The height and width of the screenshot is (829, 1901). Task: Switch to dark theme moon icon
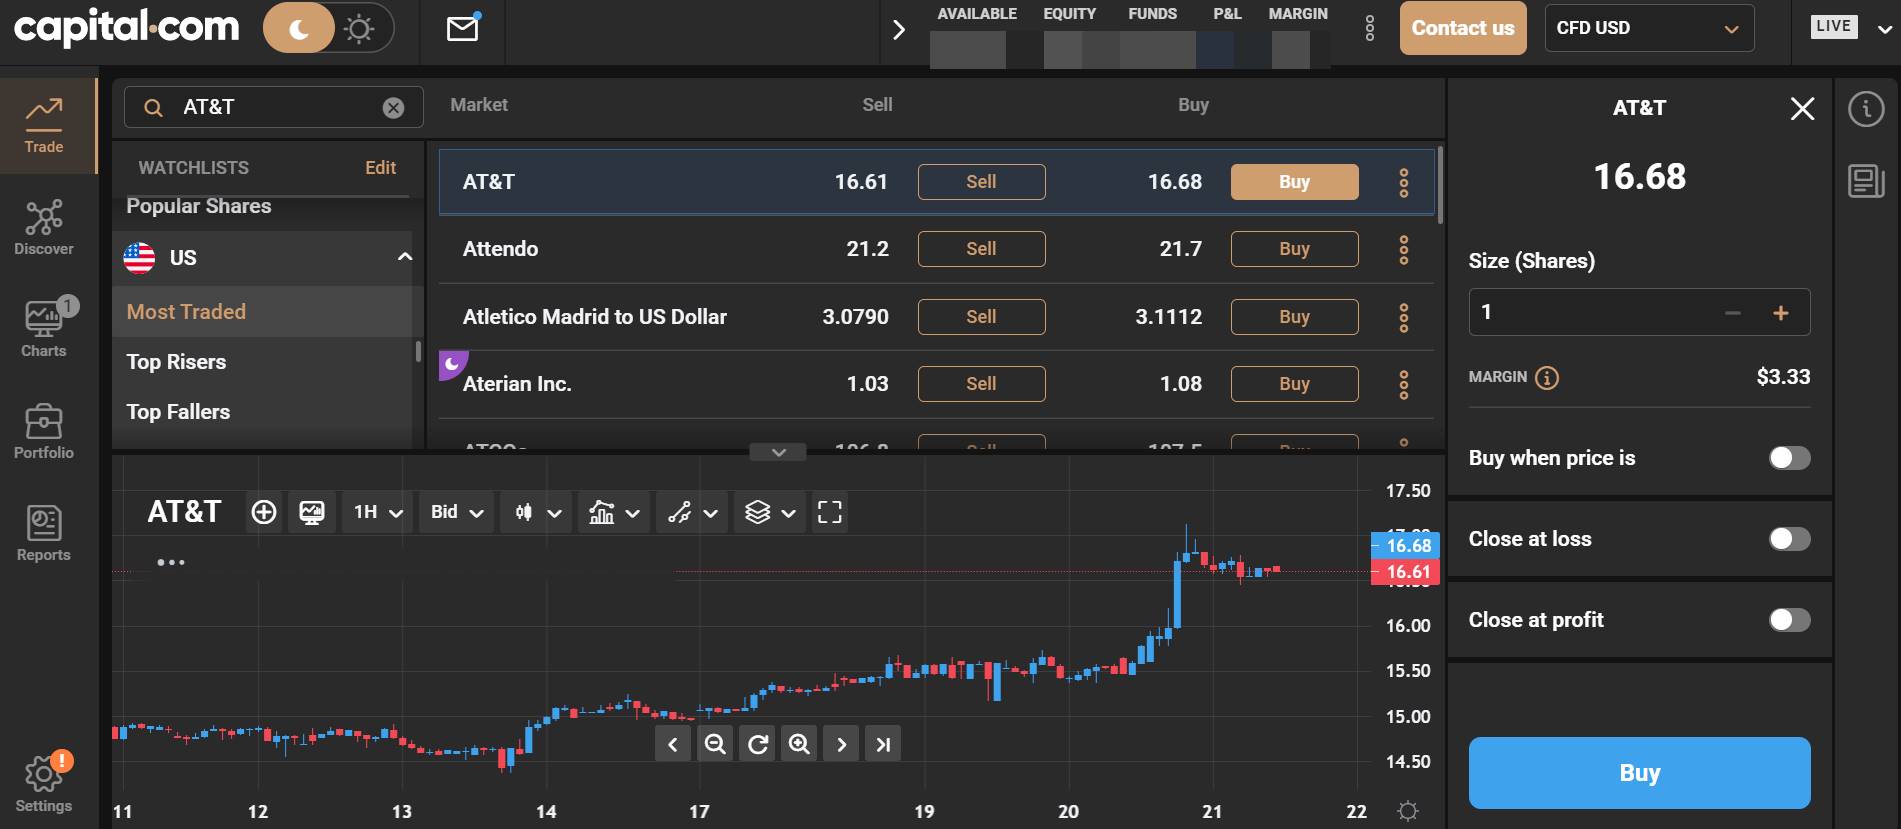pyautogui.click(x=299, y=29)
